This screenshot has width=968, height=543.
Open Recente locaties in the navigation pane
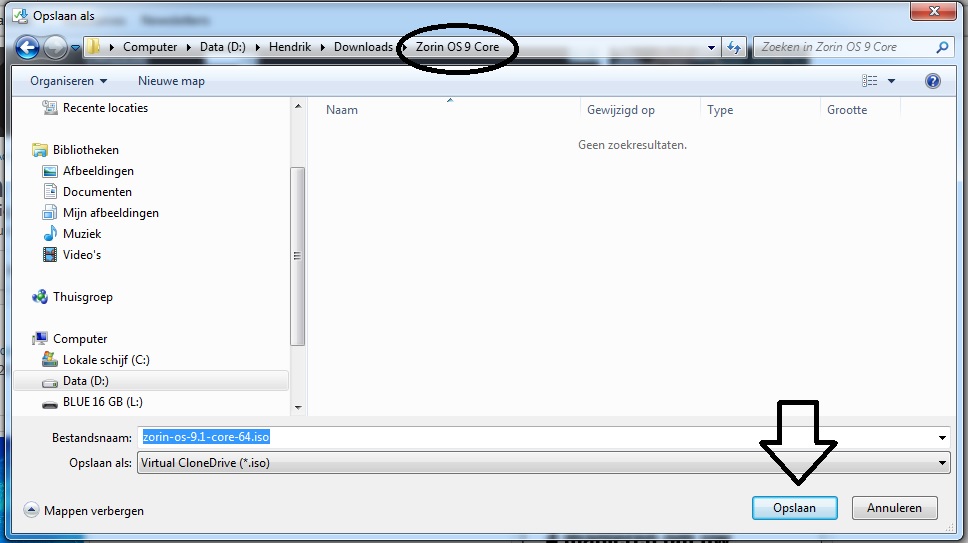105,108
